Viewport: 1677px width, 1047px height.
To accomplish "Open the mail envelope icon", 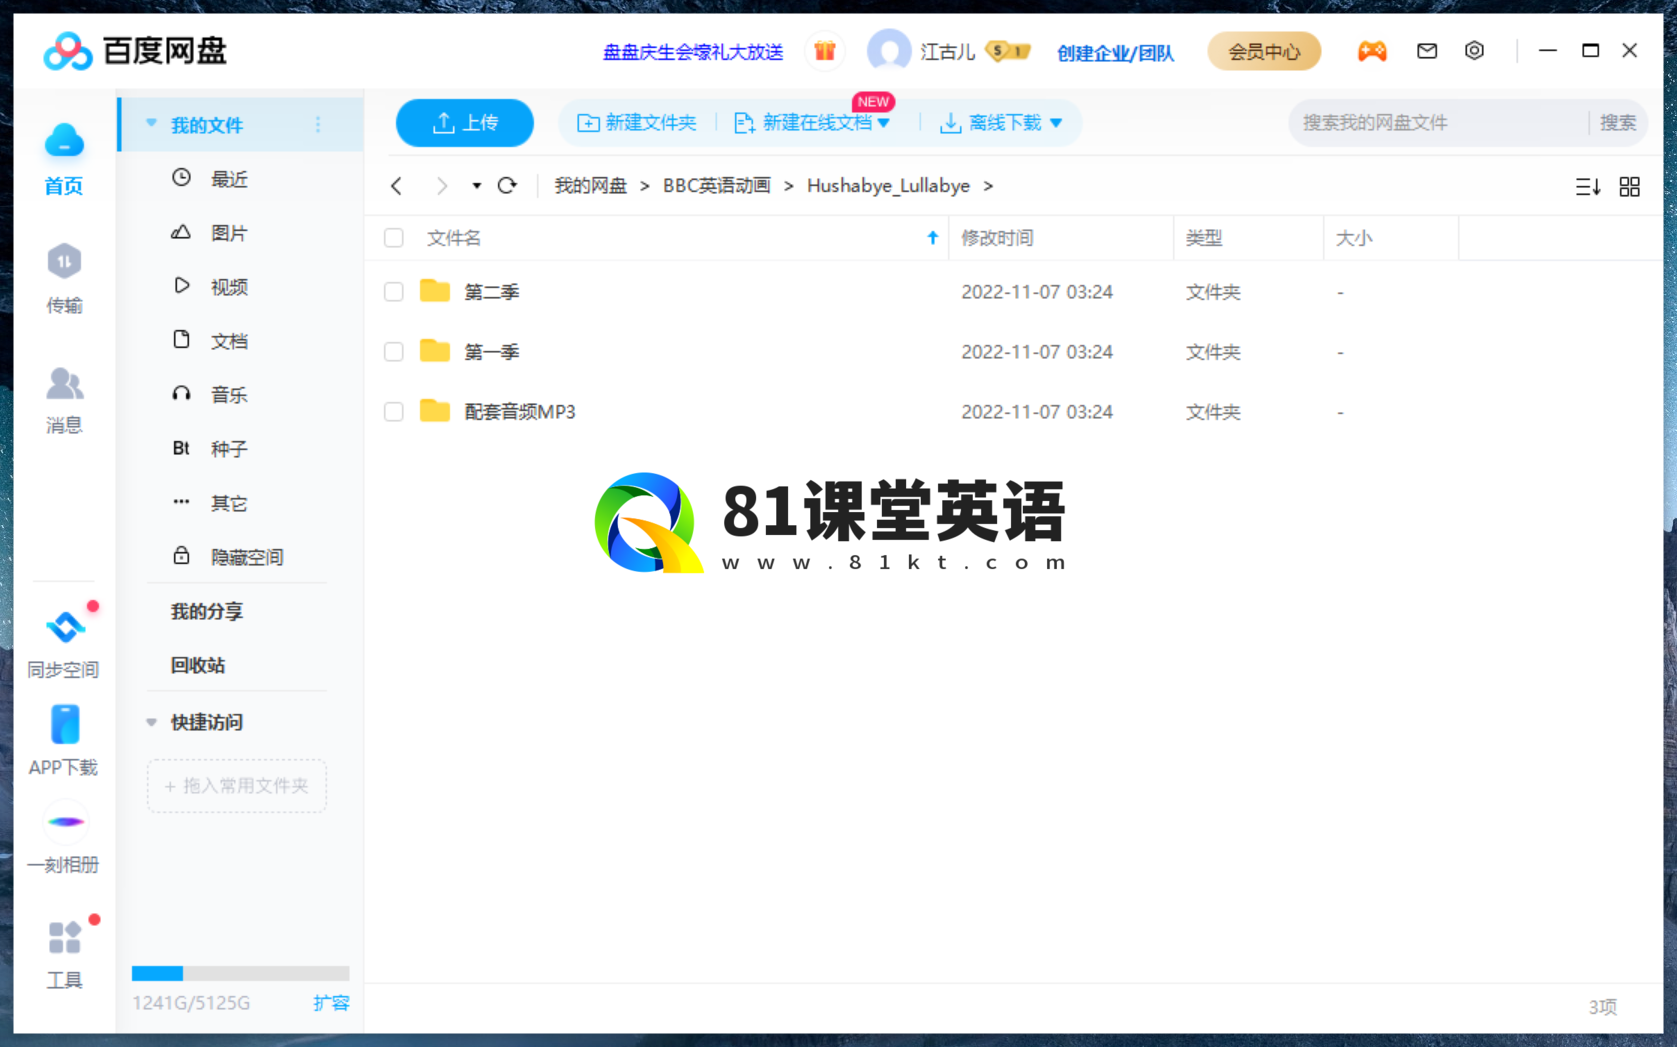I will point(1427,51).
